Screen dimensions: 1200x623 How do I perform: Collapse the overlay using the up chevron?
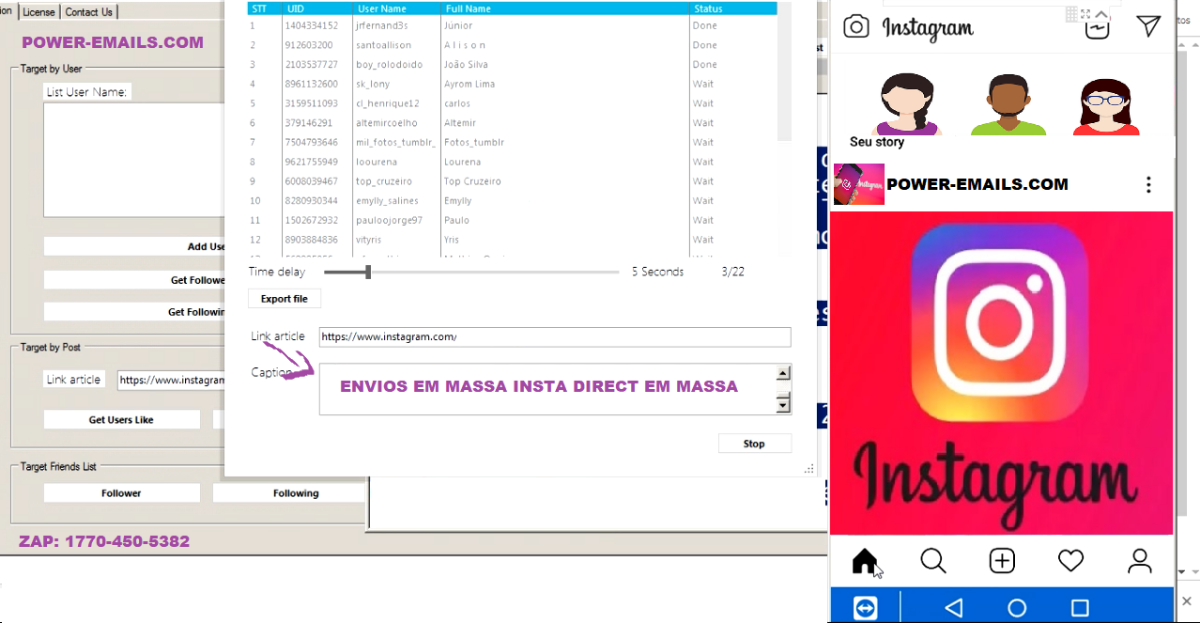tap(1103, 12)
